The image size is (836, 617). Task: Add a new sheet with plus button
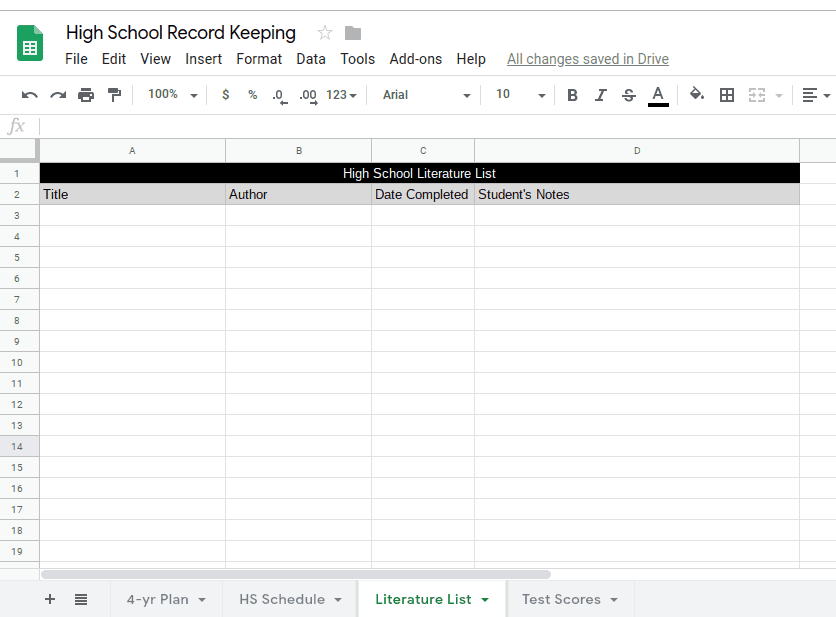click(50, 599)
